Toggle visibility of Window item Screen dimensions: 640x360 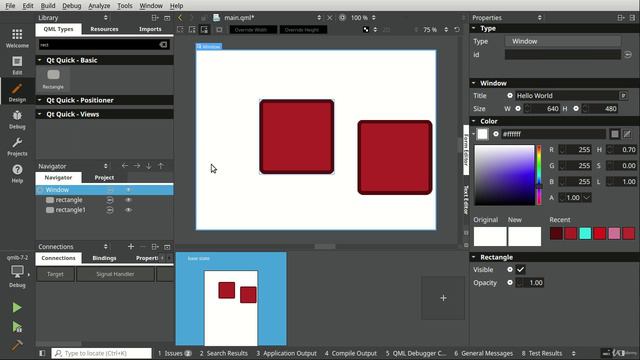point(129,190)
